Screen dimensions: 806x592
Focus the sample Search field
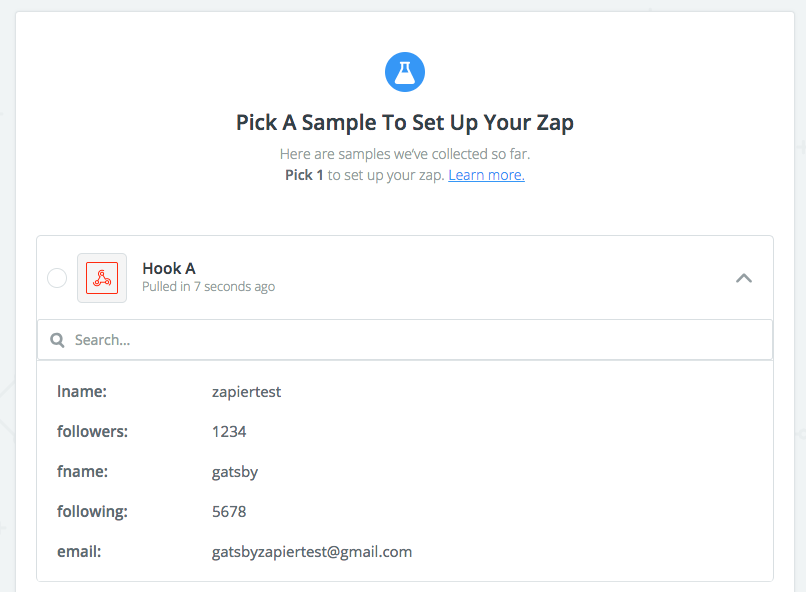(x=405, y=340)
